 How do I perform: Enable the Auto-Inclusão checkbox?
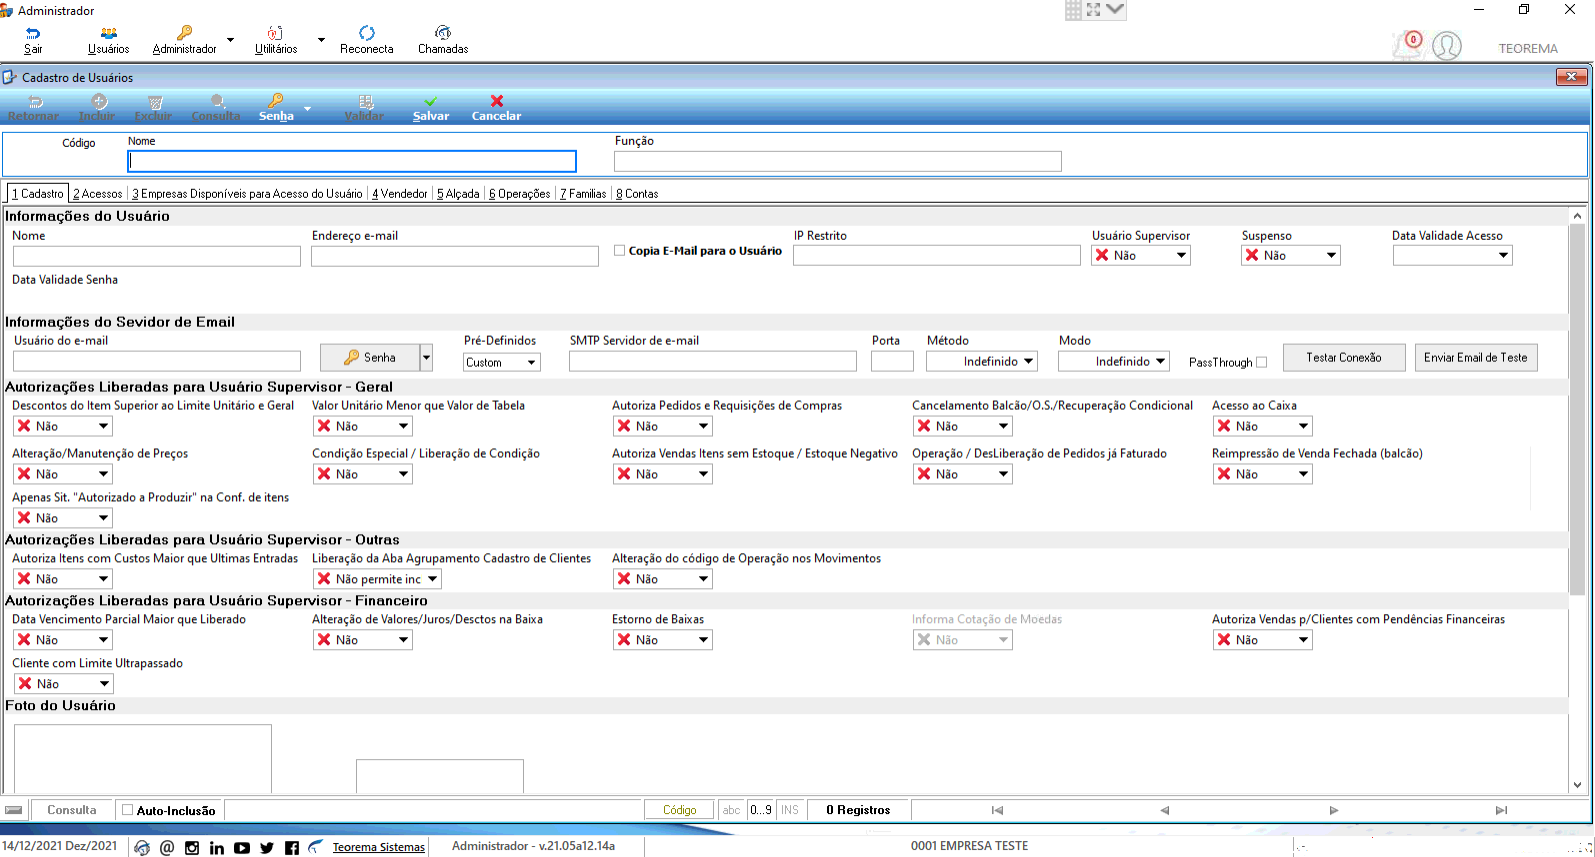(128, 810)
